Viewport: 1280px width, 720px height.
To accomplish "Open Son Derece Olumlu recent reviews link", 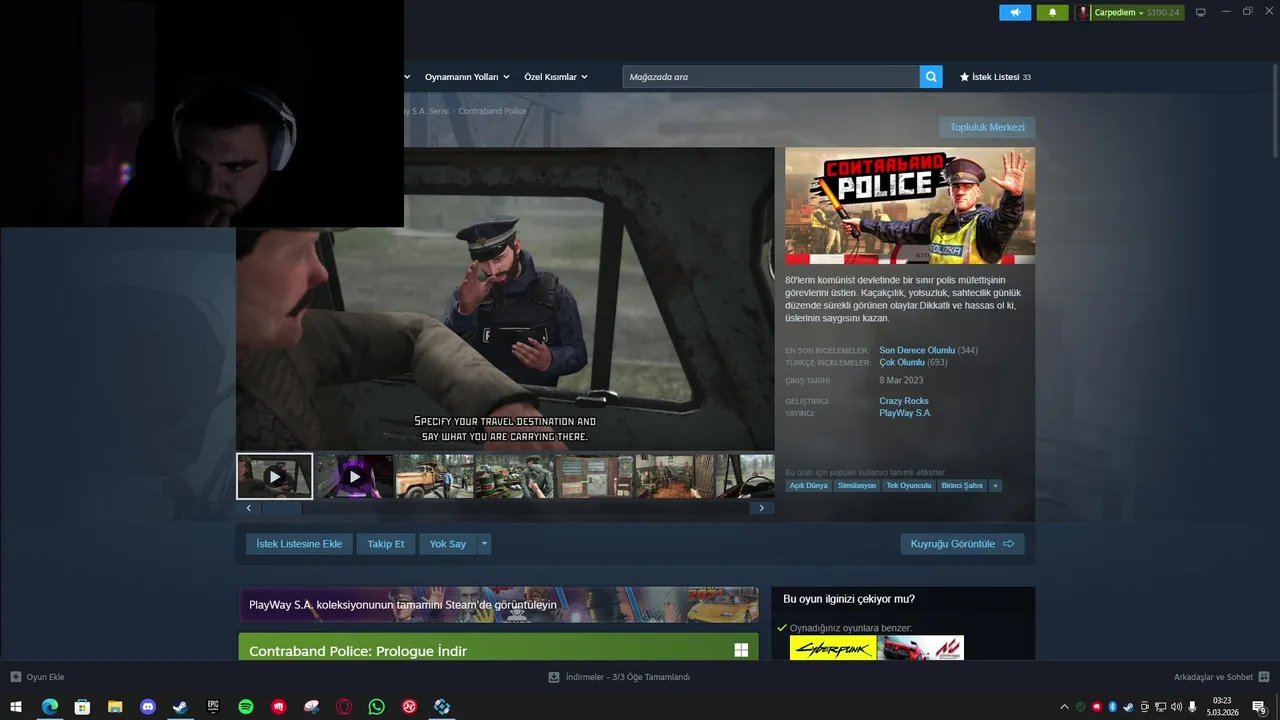I will click(917, 351).
